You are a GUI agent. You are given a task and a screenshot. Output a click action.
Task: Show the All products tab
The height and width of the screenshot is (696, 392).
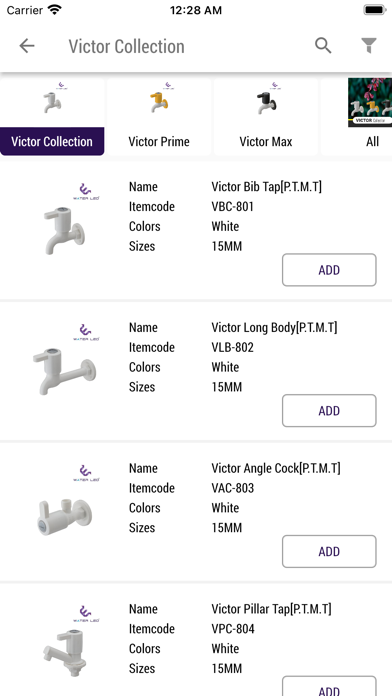[x=372, y=142]
